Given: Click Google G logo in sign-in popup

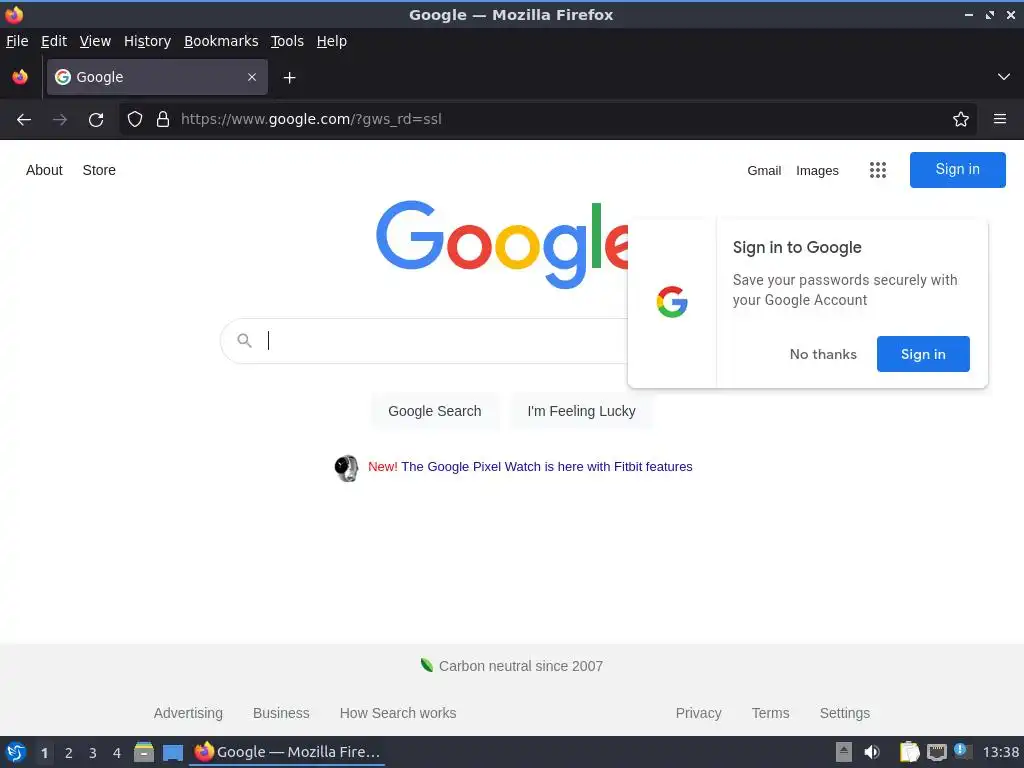Looking at the screenshot, I should pos(672,302).
